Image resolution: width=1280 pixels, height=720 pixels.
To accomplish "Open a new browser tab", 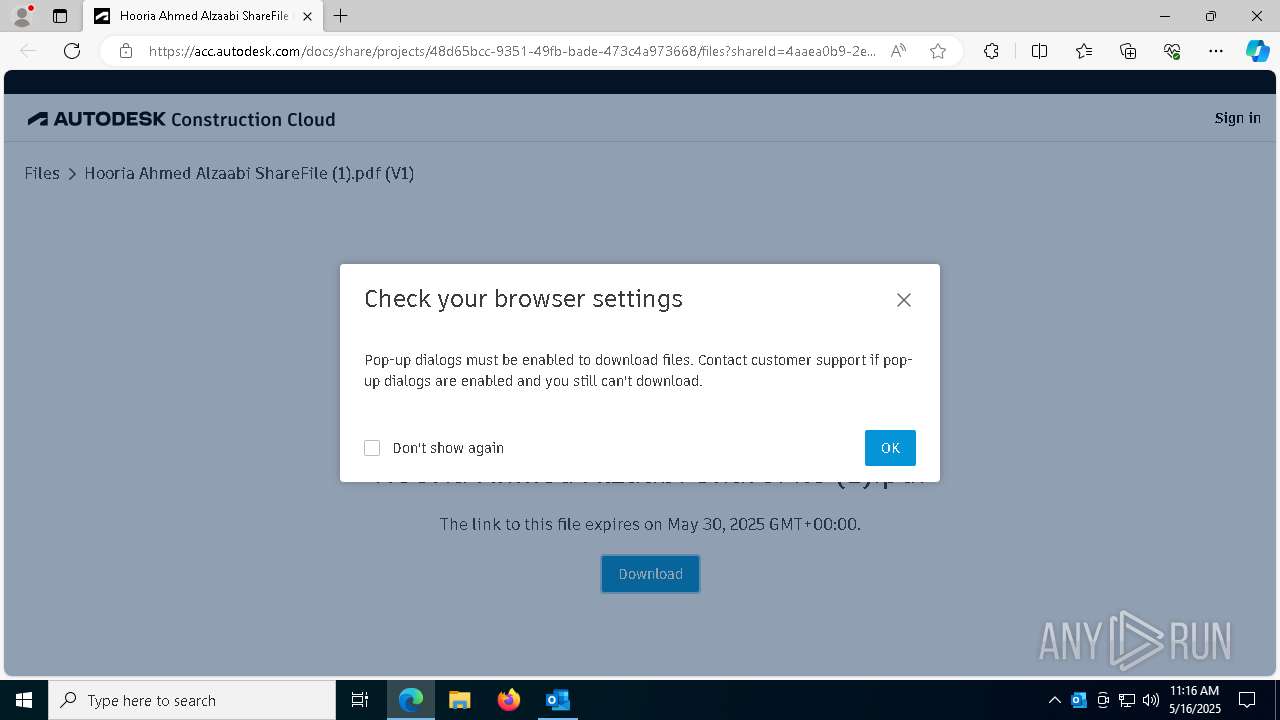I will [x=341, y=16].
